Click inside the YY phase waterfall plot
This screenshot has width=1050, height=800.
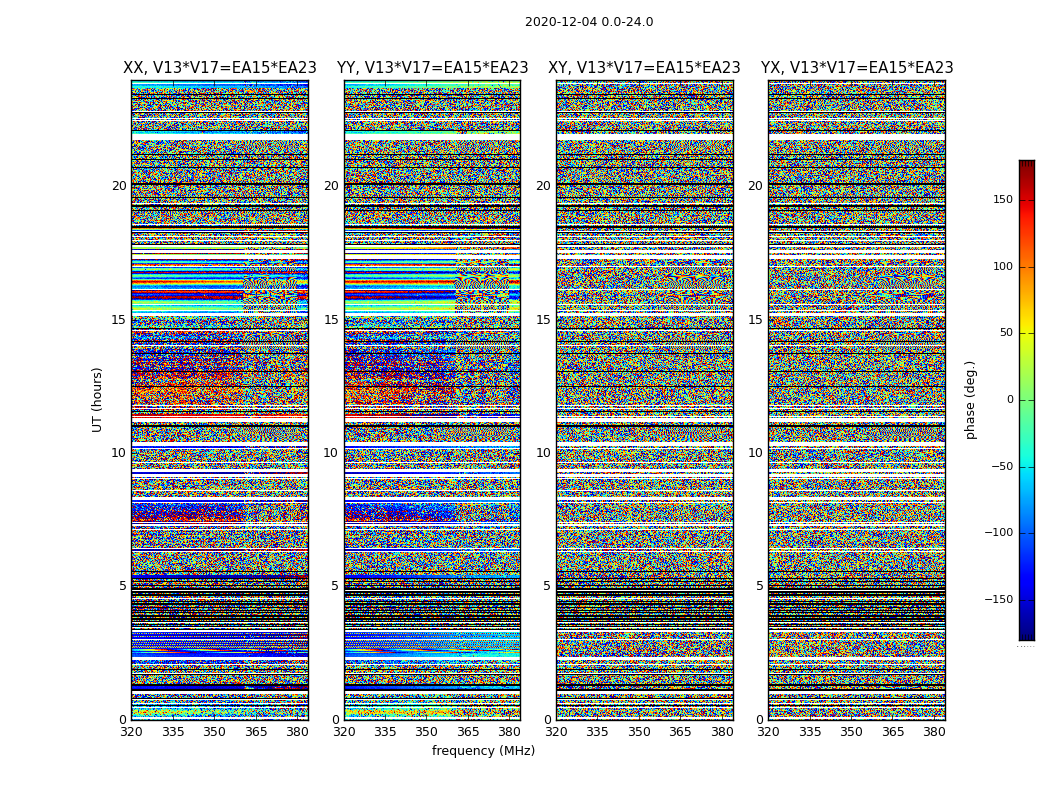(x=433, y=400)
